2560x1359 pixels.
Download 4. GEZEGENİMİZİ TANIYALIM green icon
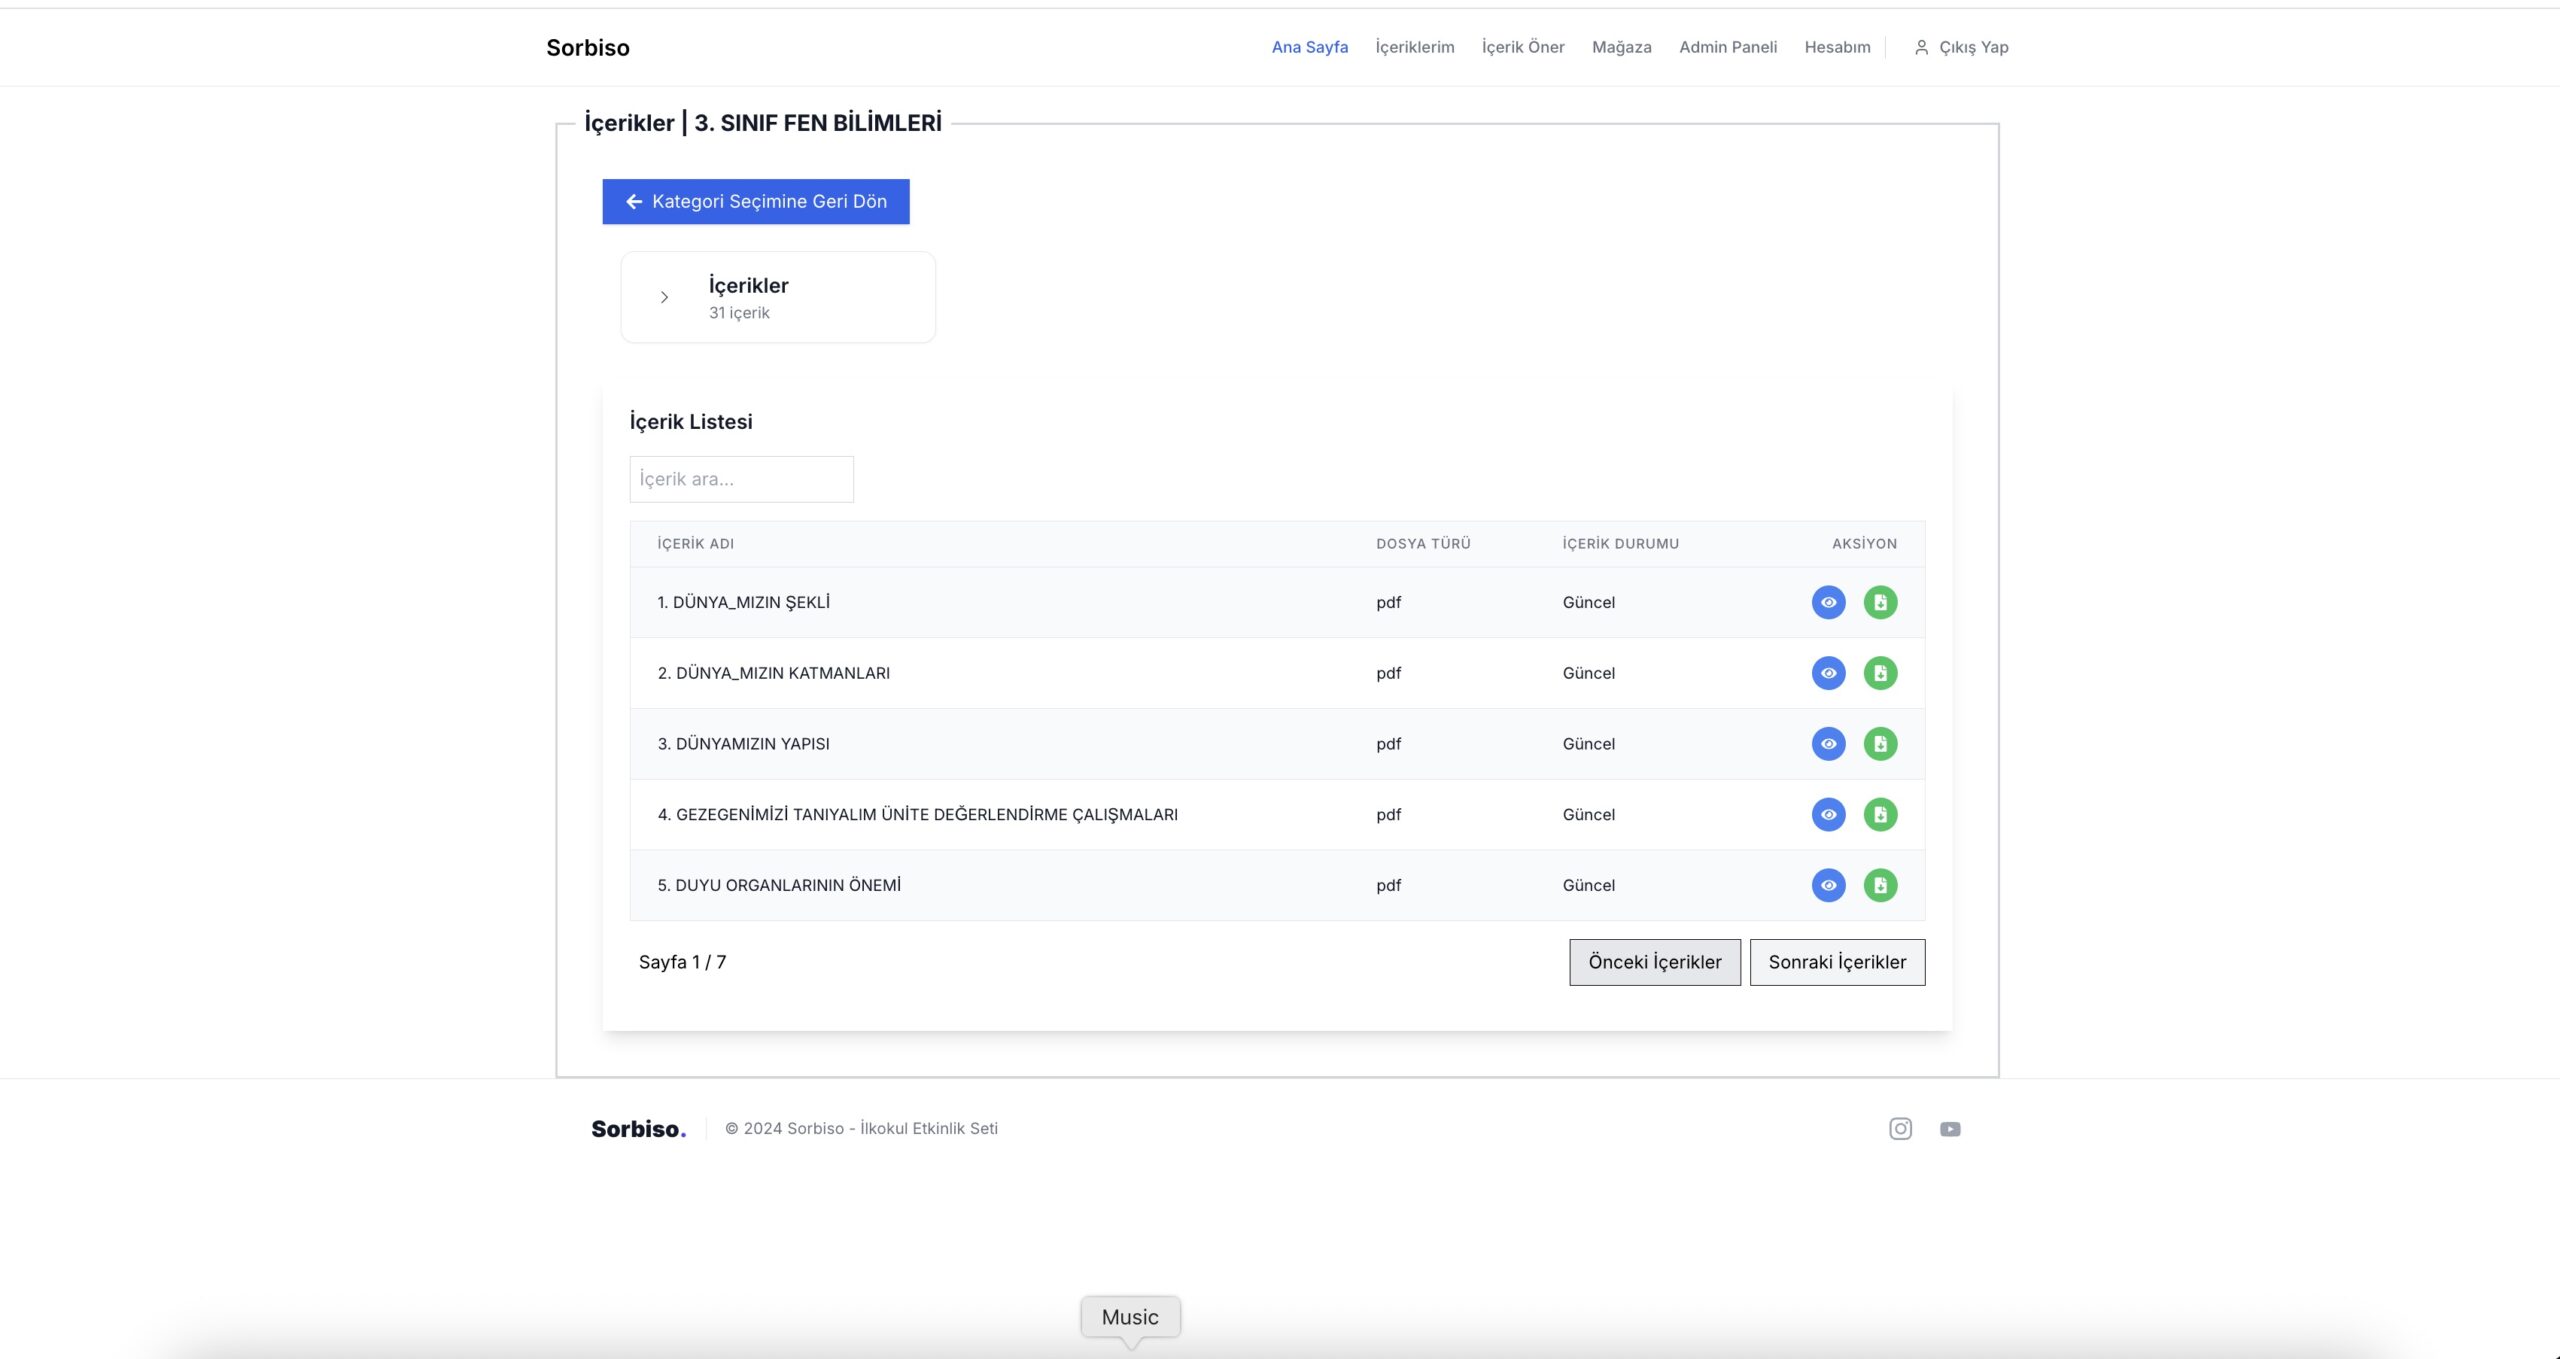1880,814
